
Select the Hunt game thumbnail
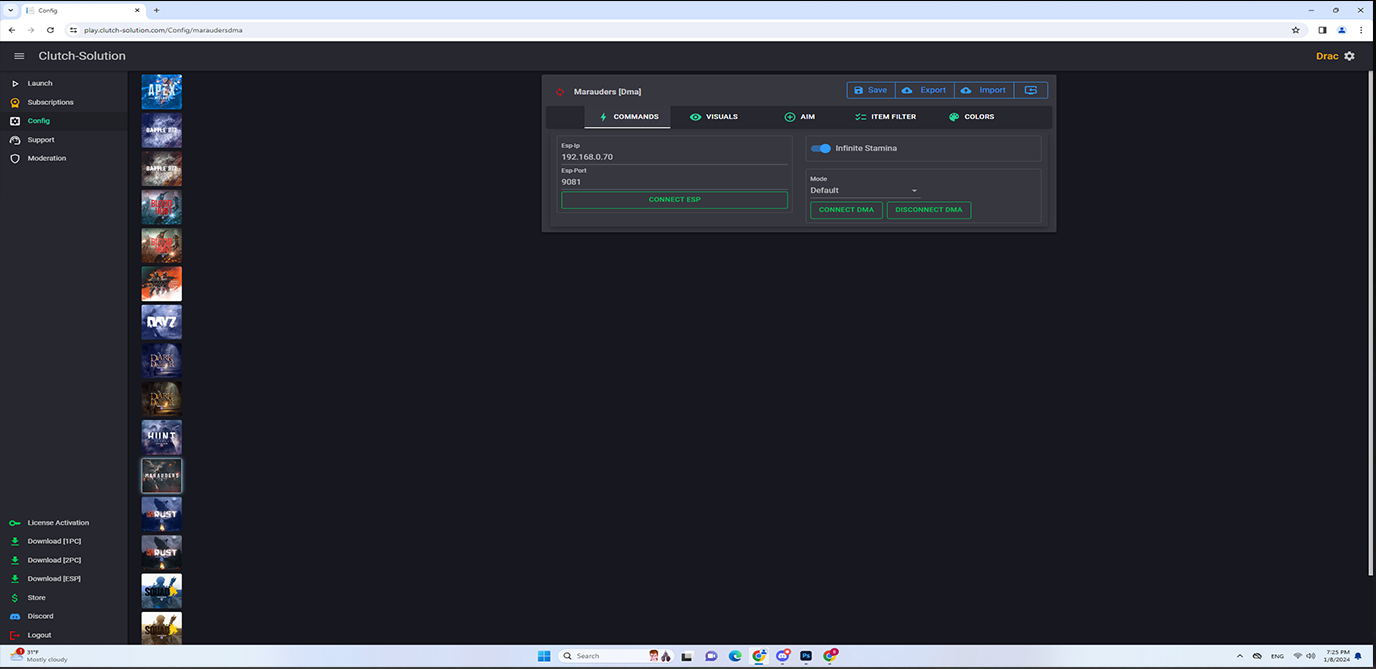(x=161, y=437)
